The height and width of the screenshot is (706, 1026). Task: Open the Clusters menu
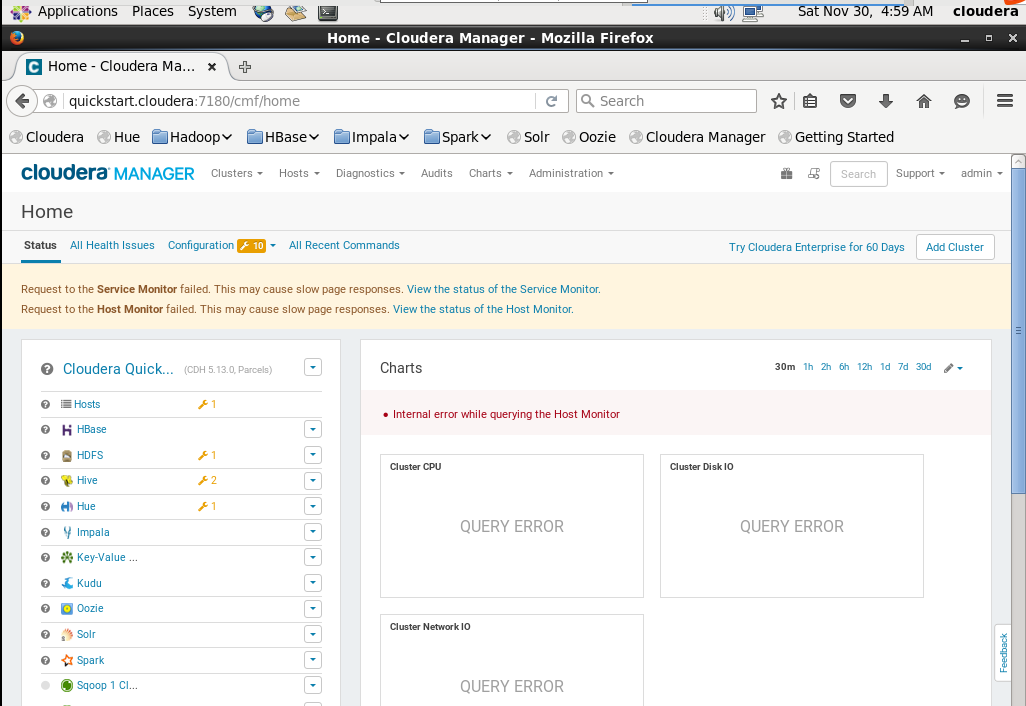coord(237,173)
